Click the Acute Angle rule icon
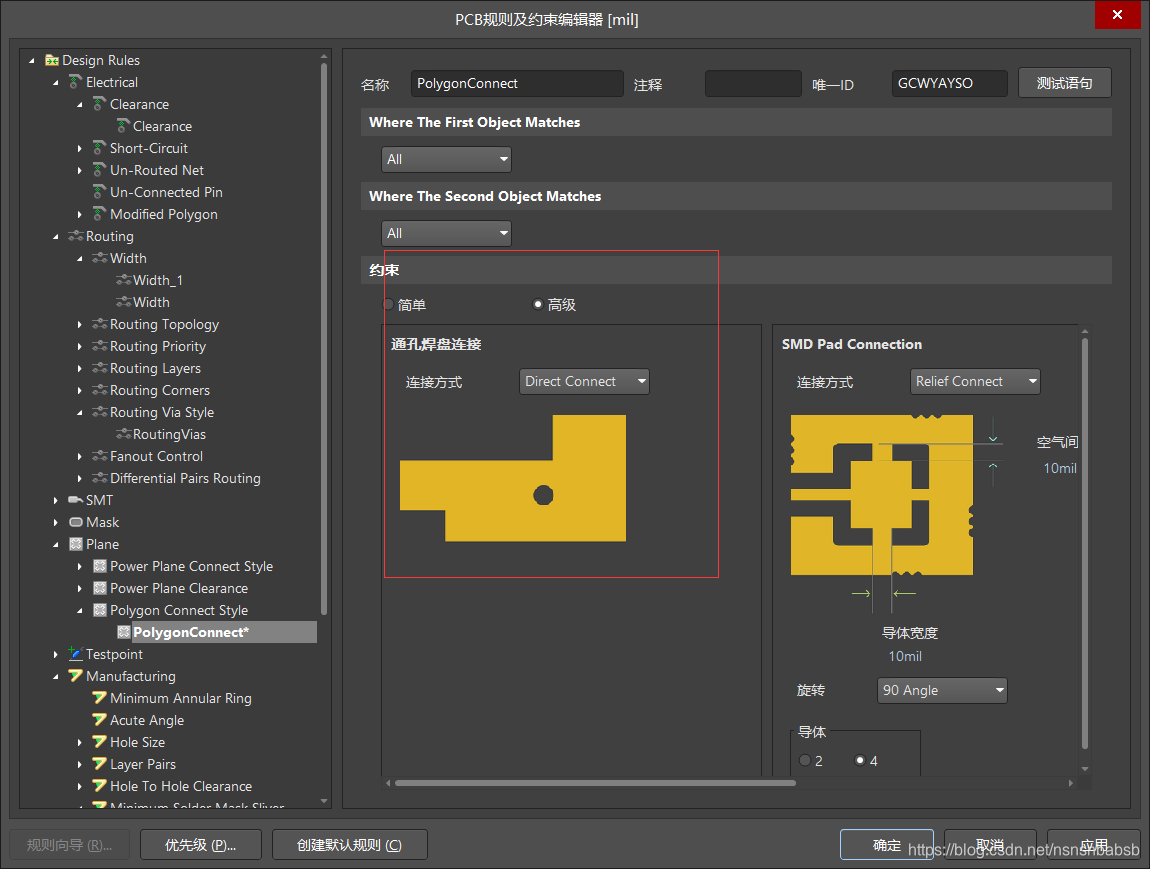This screenshot has height=869, width=1150. pos(100,719)
